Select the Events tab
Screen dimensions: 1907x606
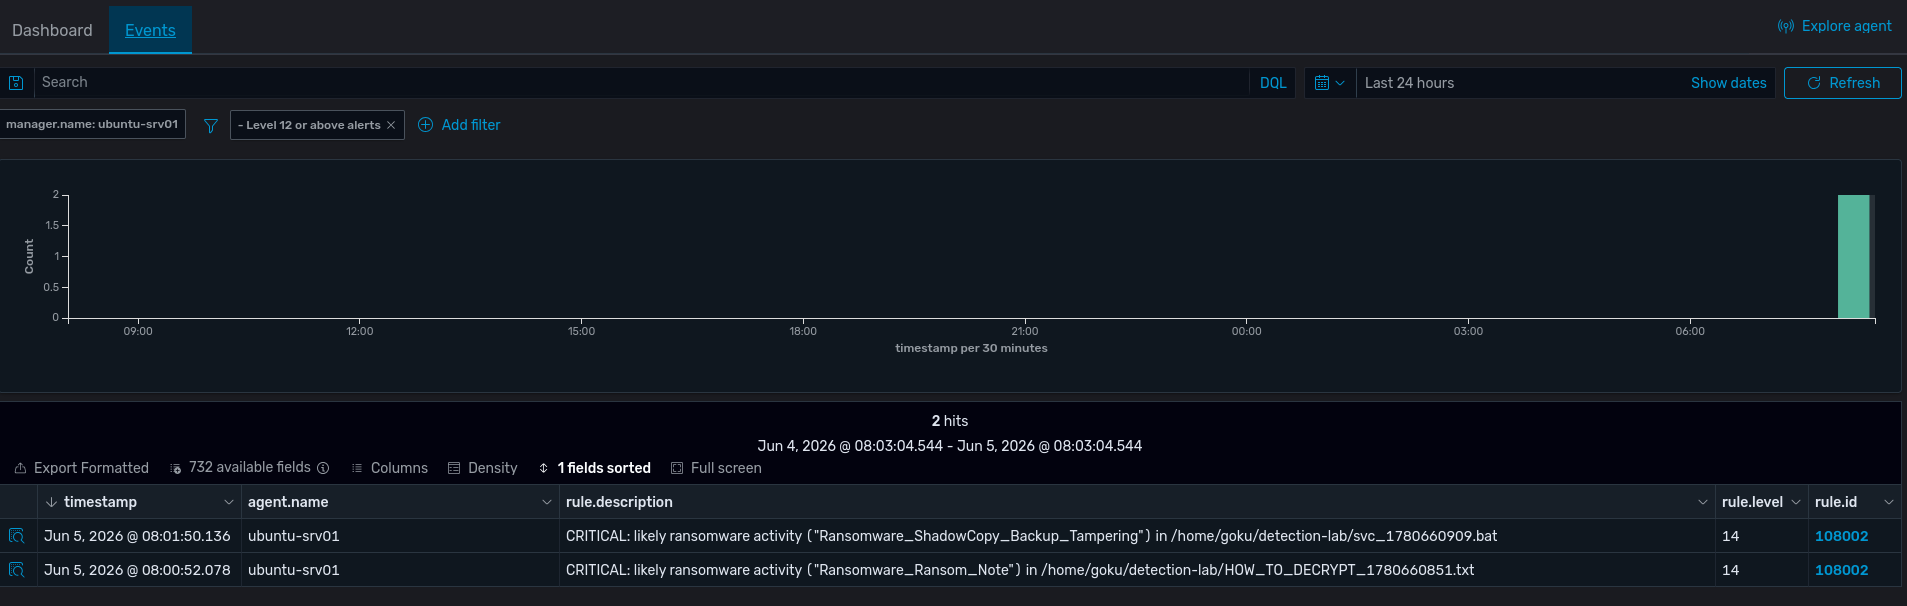150,30
